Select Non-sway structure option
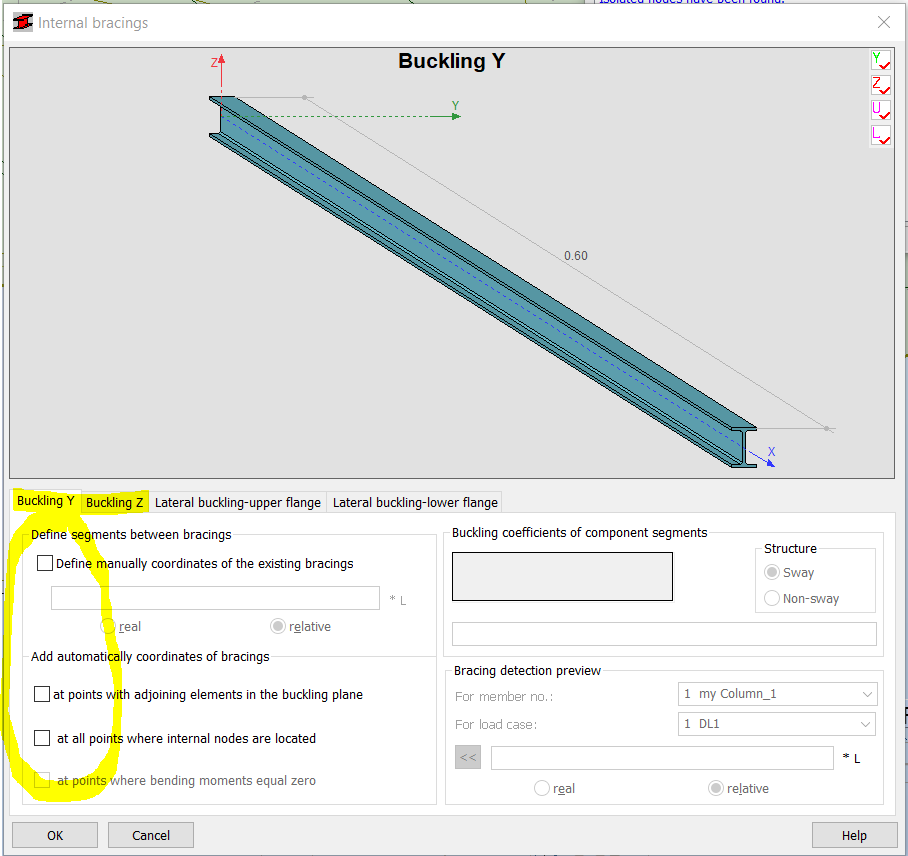Screen dimensions: 908x856 771,597
